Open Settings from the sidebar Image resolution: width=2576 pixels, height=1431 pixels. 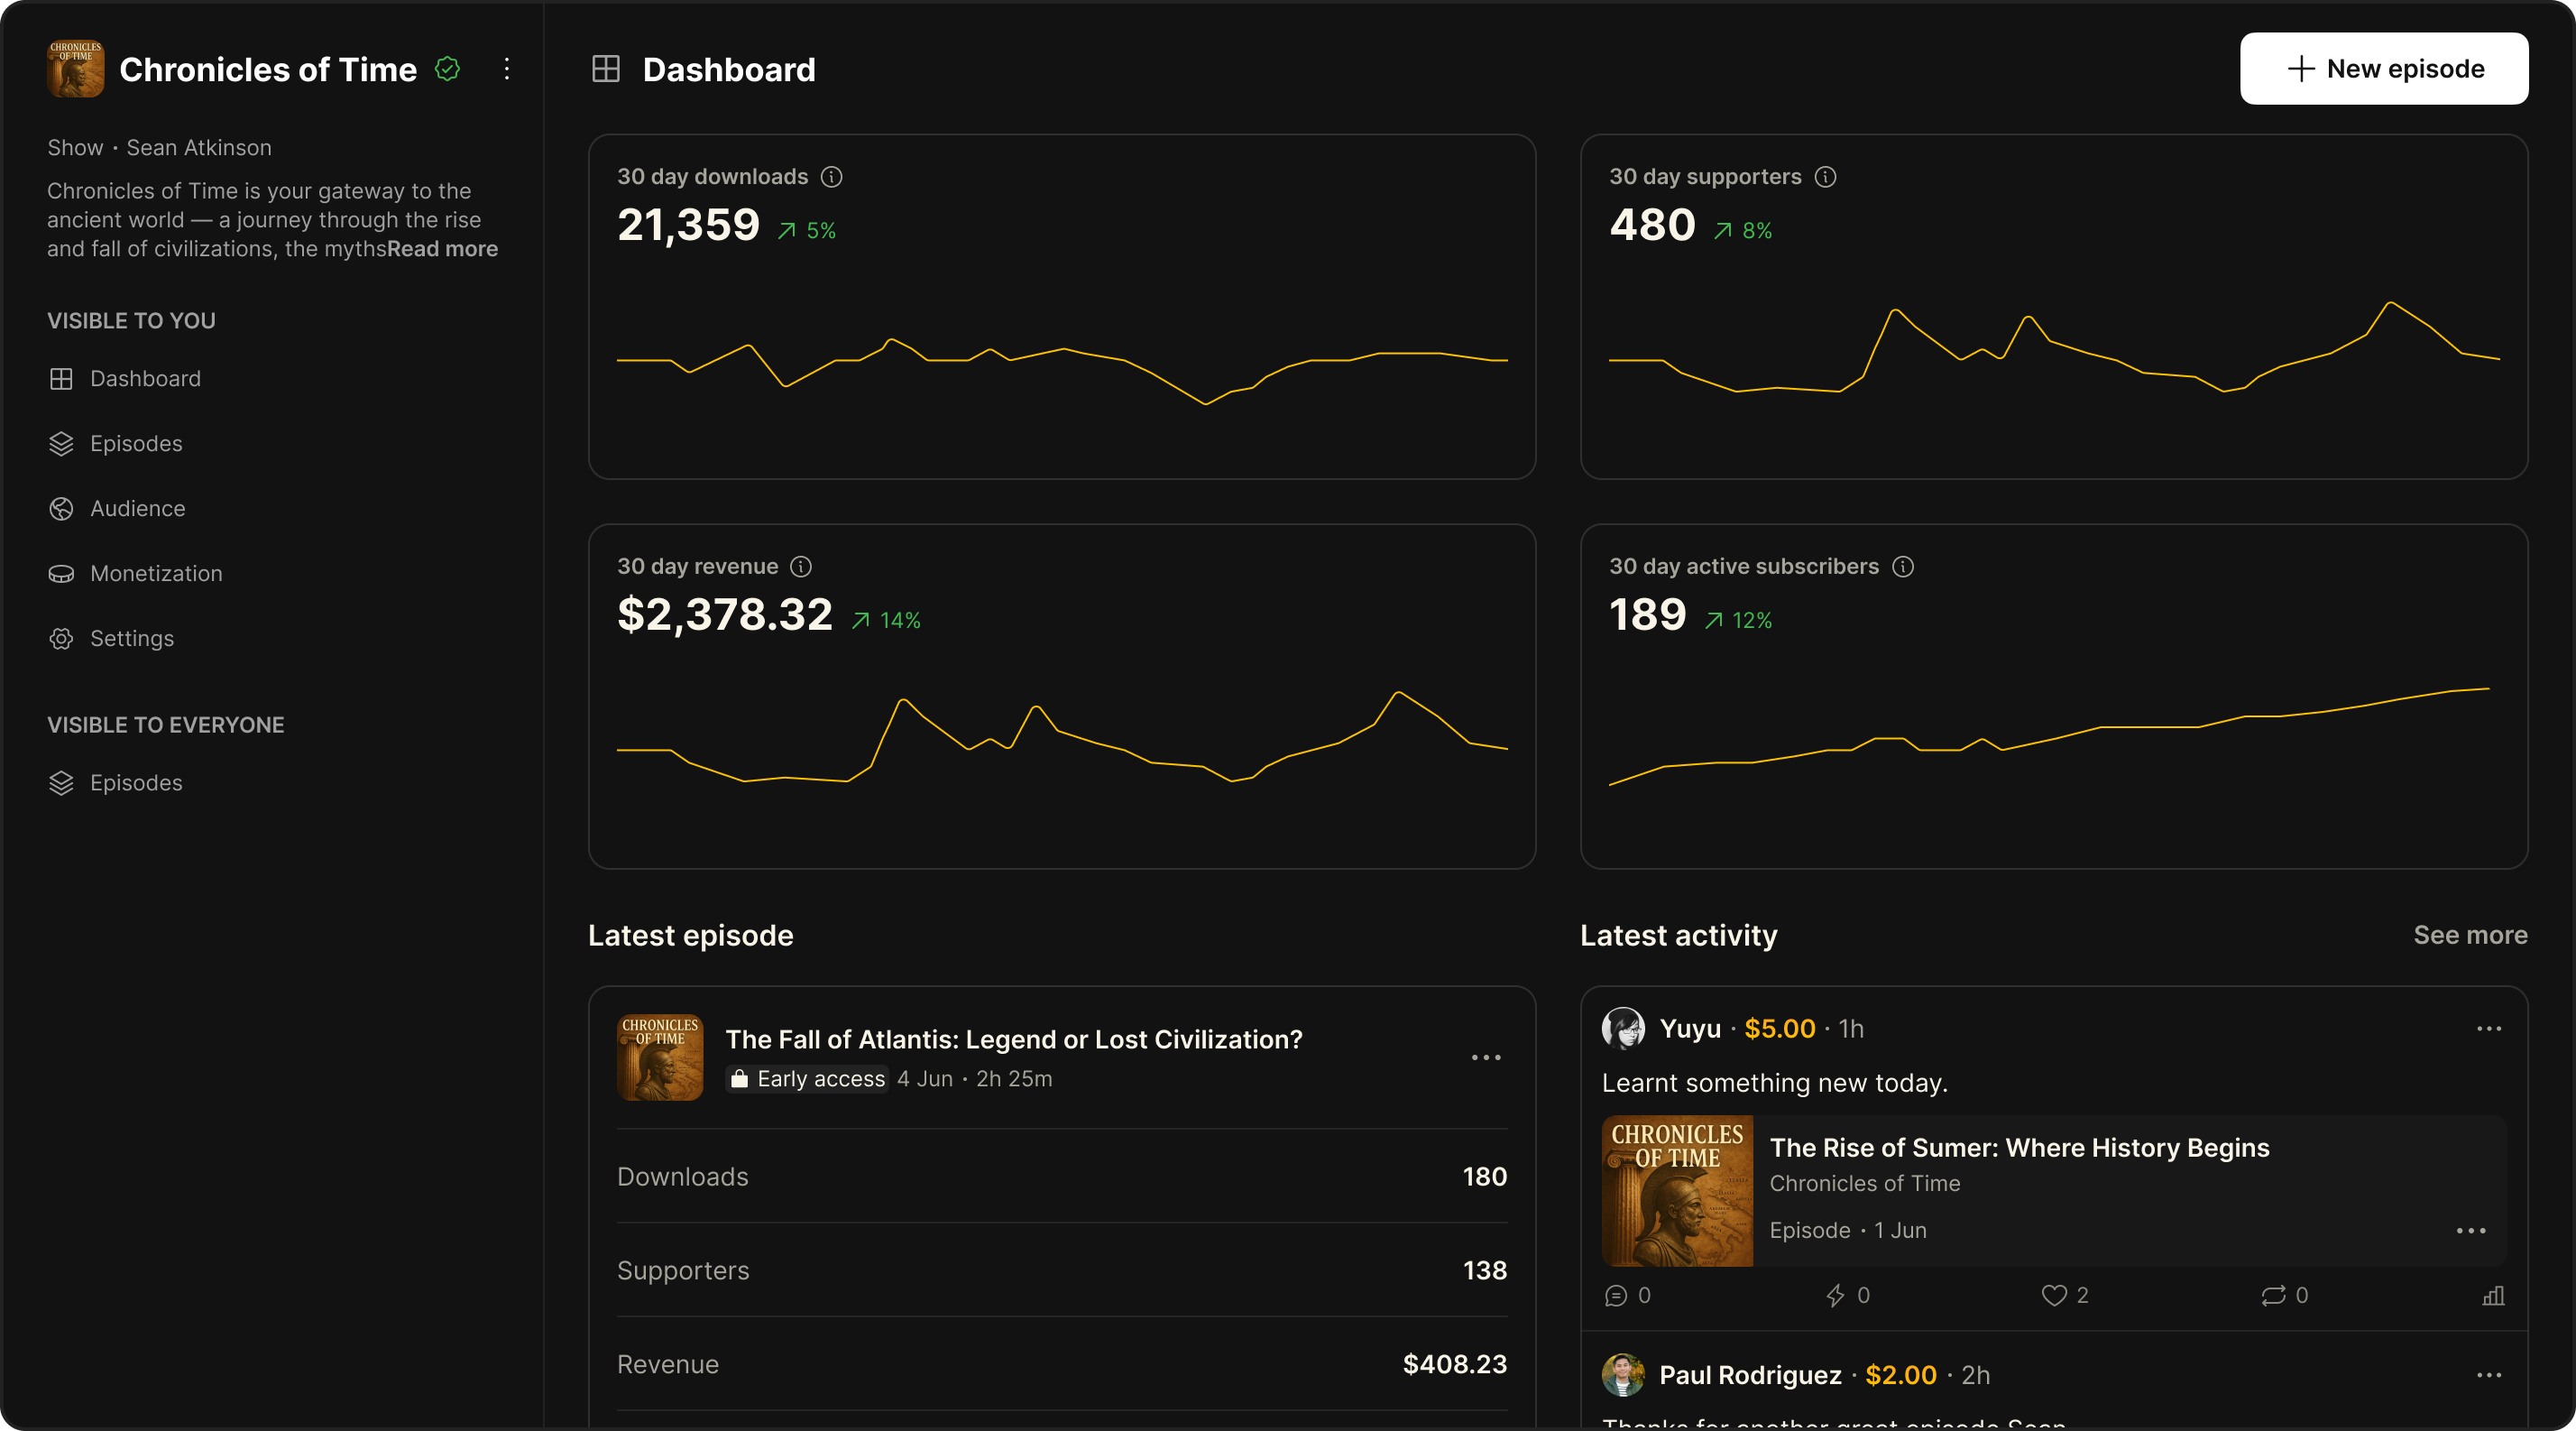pos(131,639)
